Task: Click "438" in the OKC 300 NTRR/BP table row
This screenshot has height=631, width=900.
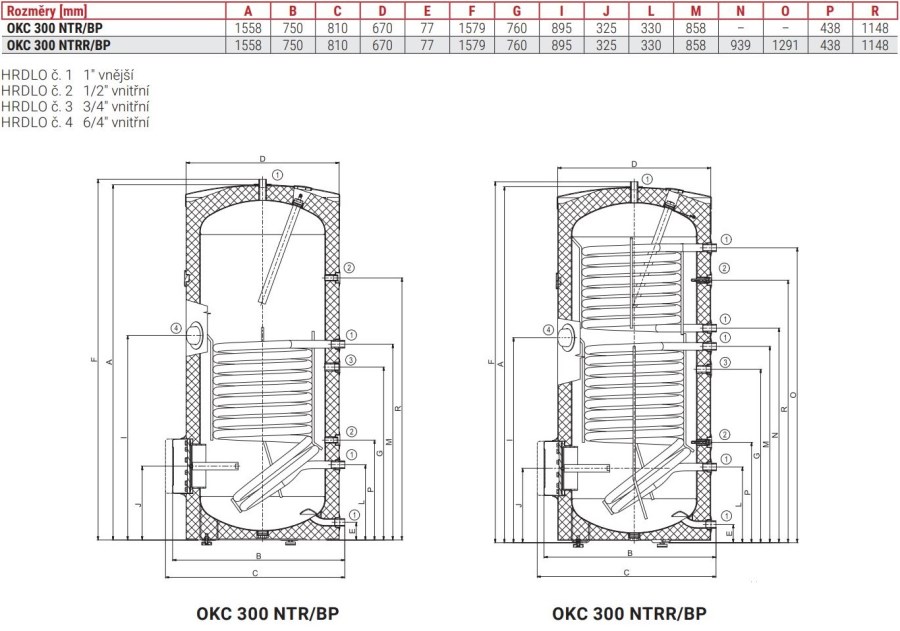Action: coord(830,45)
